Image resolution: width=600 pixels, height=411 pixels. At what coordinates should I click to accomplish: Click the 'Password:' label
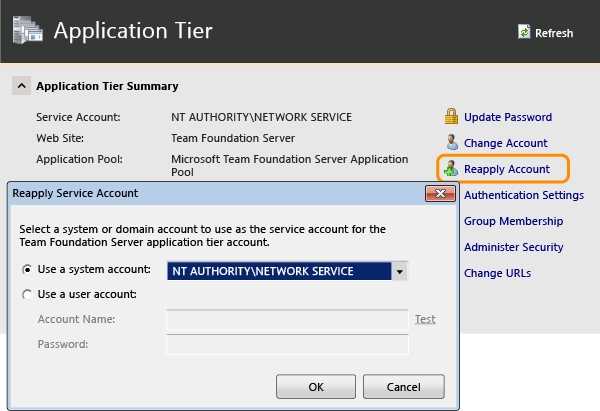pos(63,344)
